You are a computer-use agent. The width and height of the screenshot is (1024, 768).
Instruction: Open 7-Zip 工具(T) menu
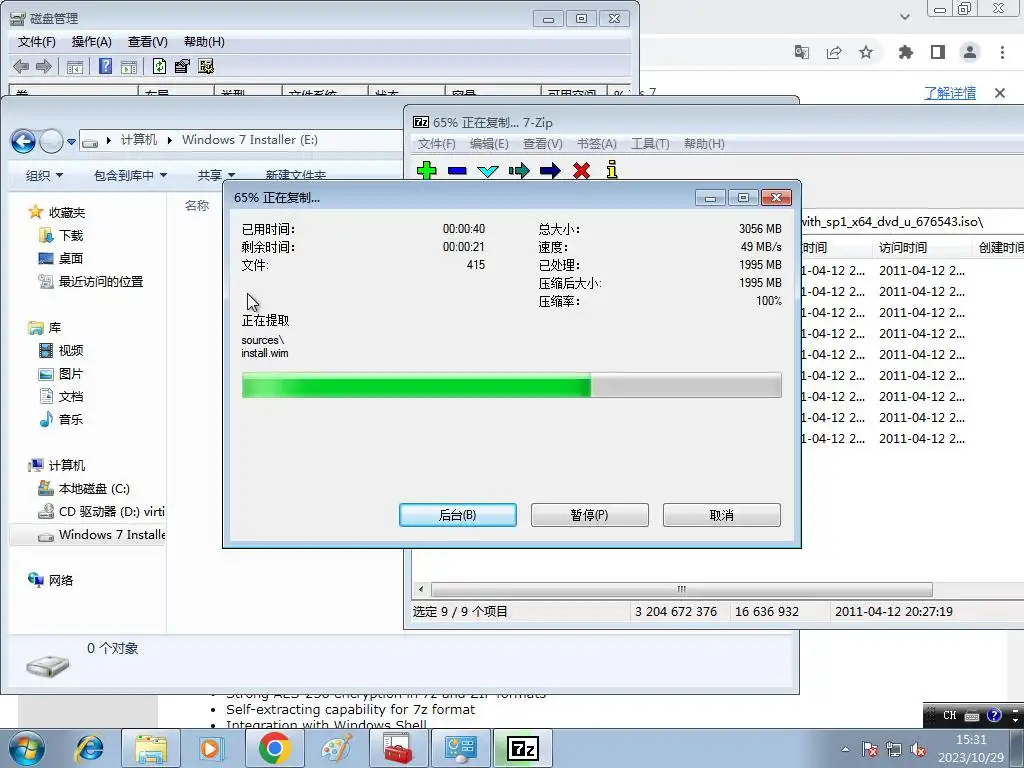click(x=650, y=144)
